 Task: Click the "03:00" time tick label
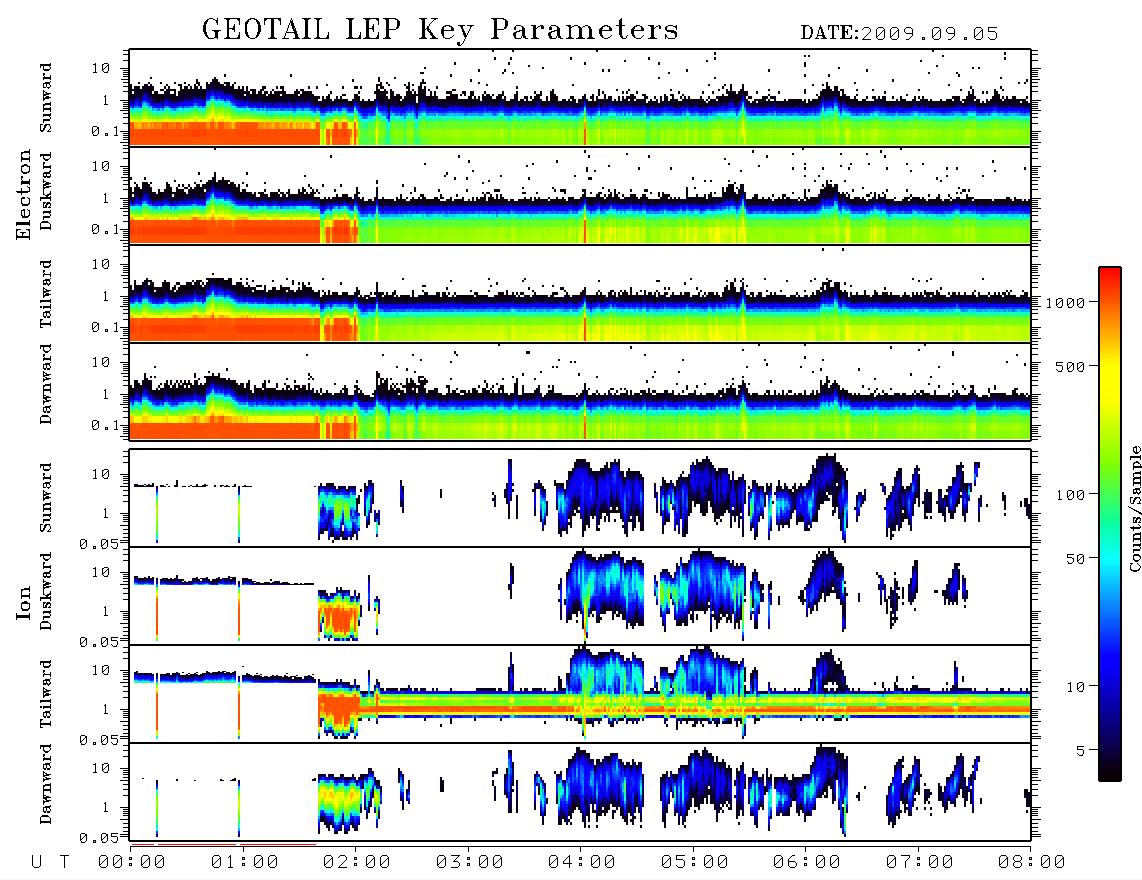[x=469, y=862]
